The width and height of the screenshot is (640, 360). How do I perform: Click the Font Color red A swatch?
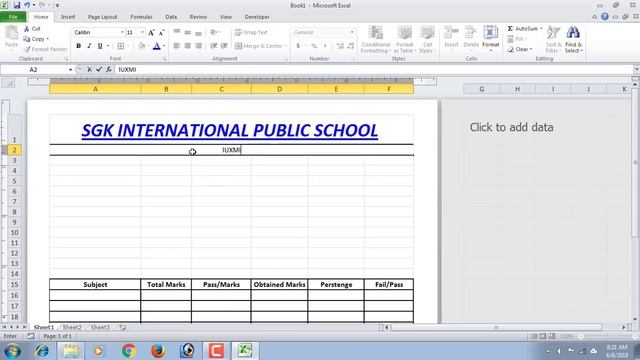(x=157, y=46)
